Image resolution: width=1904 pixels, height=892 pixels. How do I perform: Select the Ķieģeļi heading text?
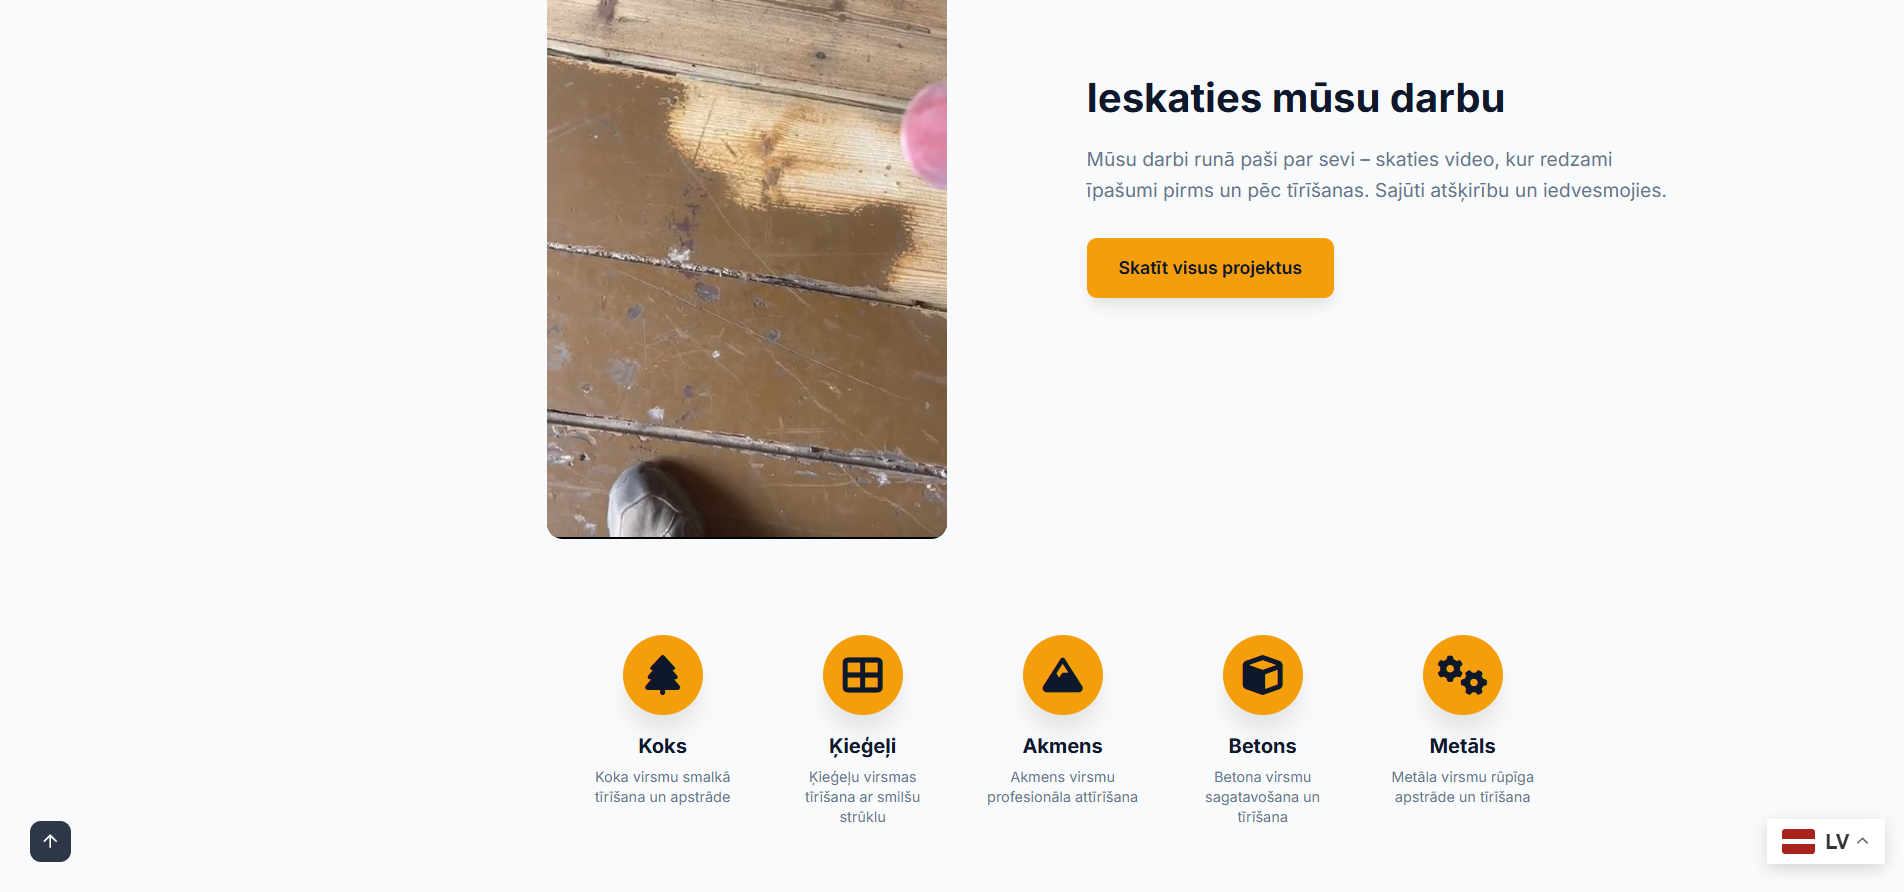tap(862, 747)
